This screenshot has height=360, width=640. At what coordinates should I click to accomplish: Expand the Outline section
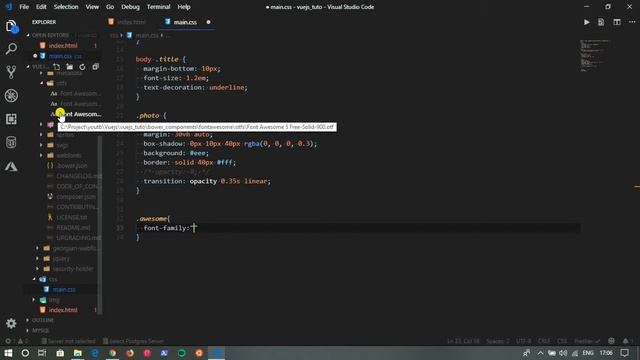coord(42,320)
